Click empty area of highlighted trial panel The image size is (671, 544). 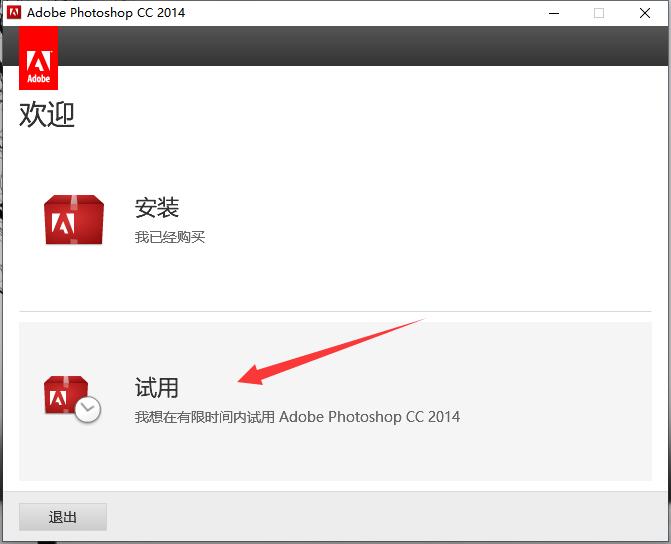pyautogui.click(x=540, y=450)
